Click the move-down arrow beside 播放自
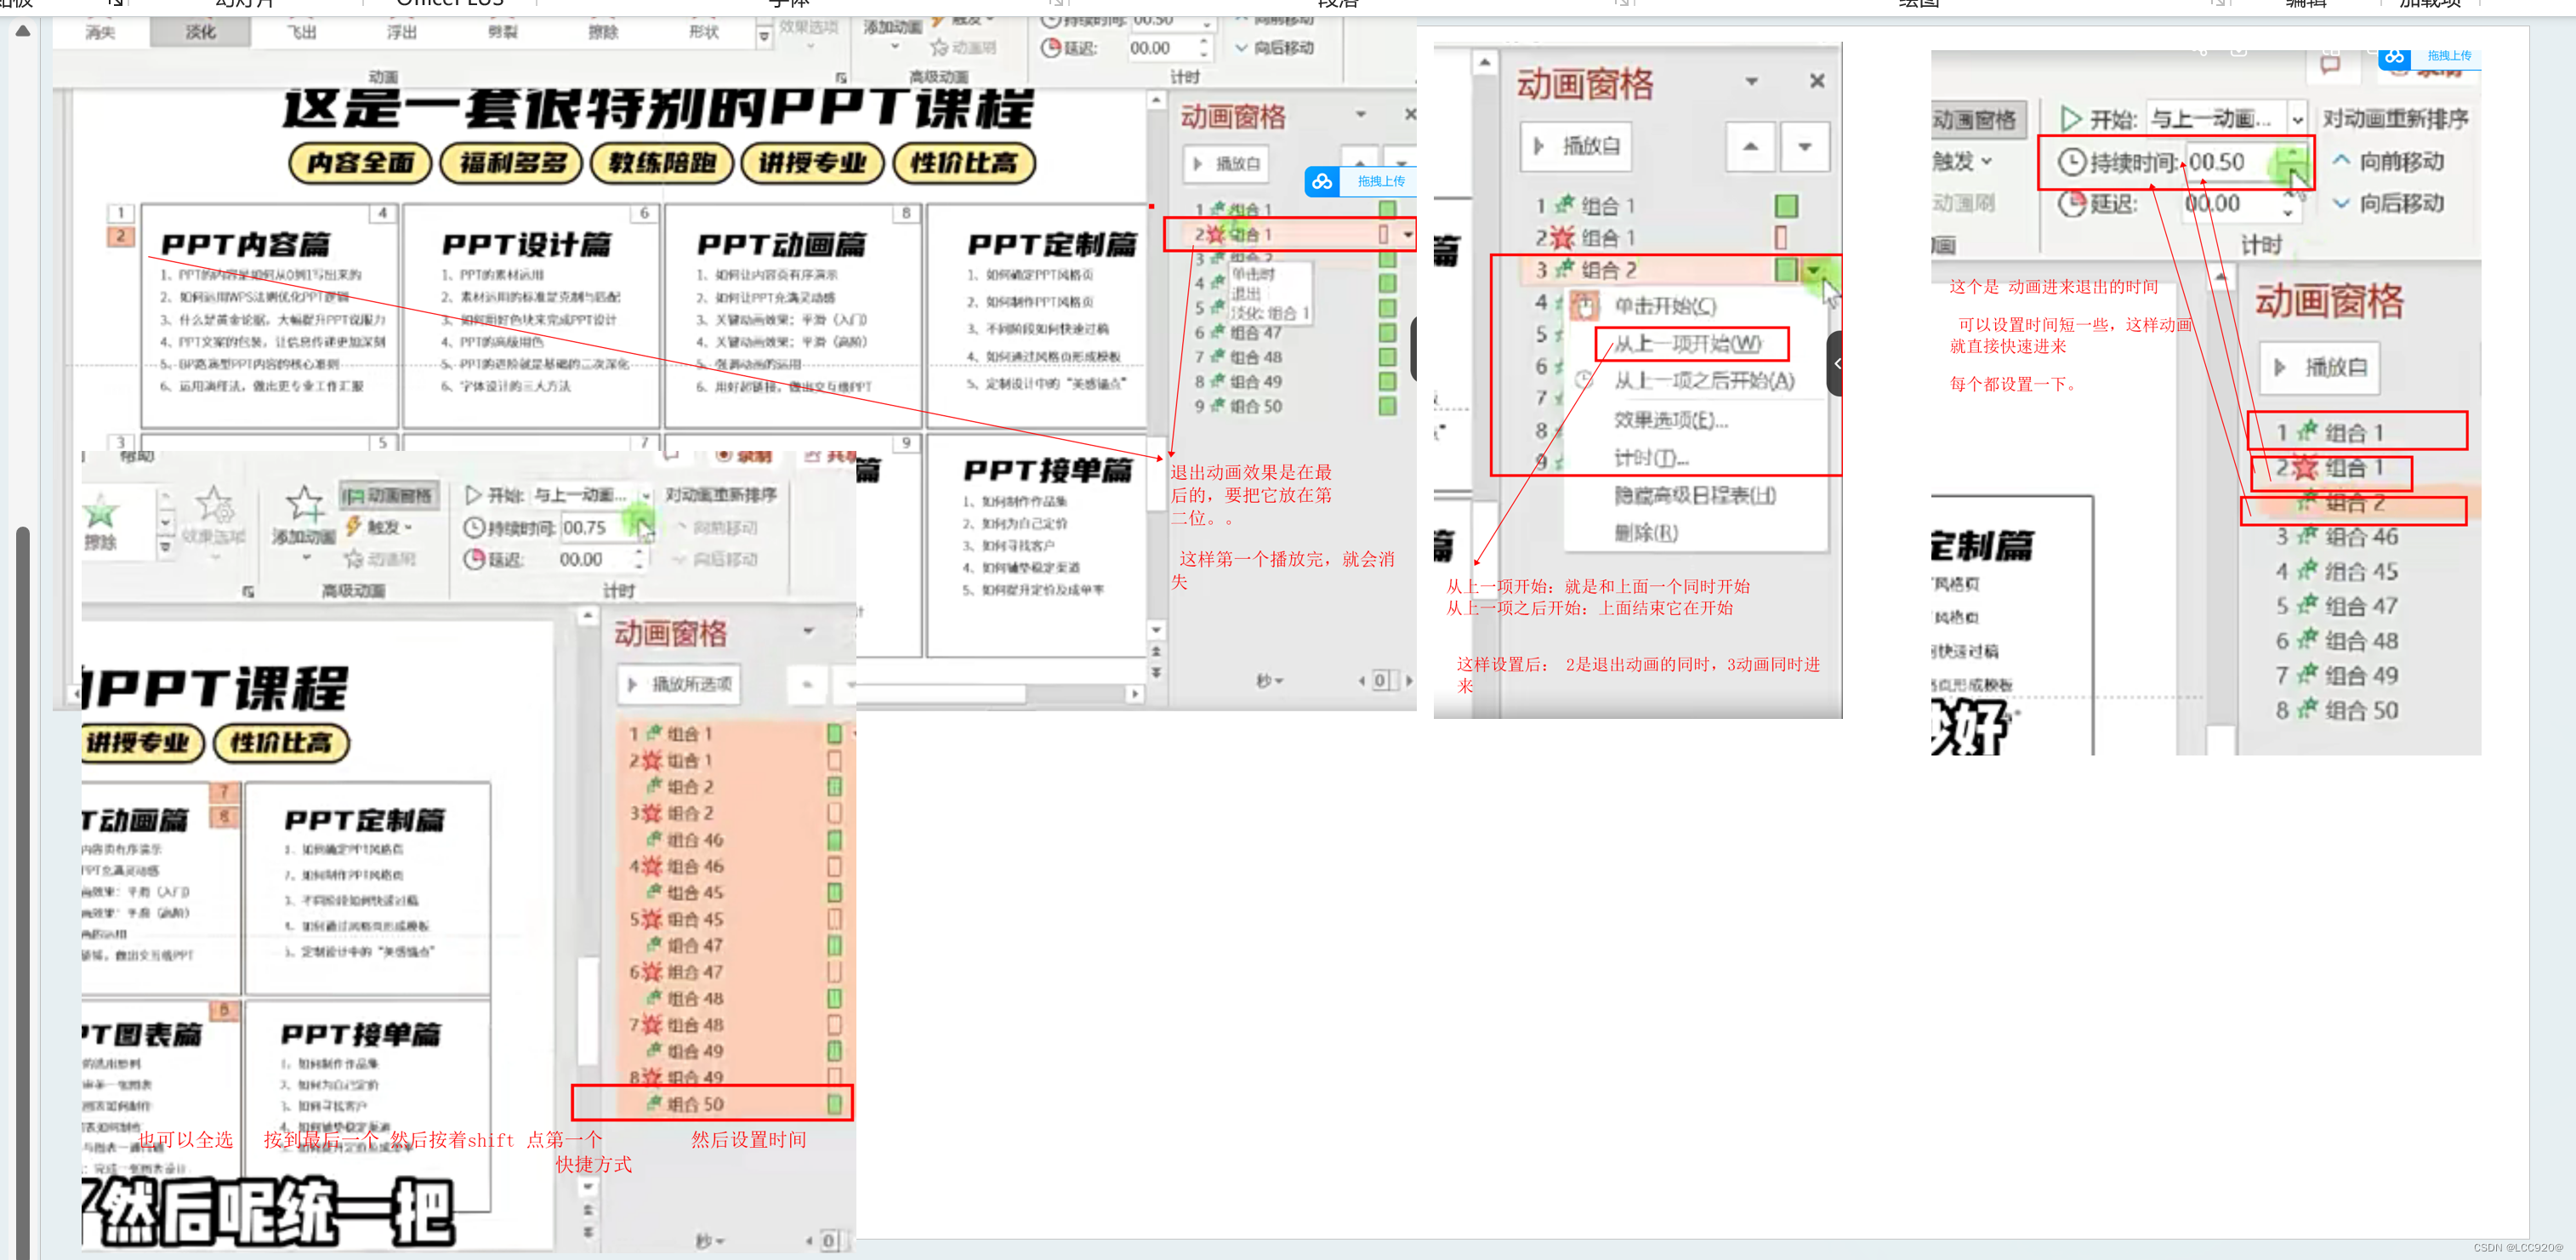This screenshot has width=2576, height=1260. point(1804,146)
